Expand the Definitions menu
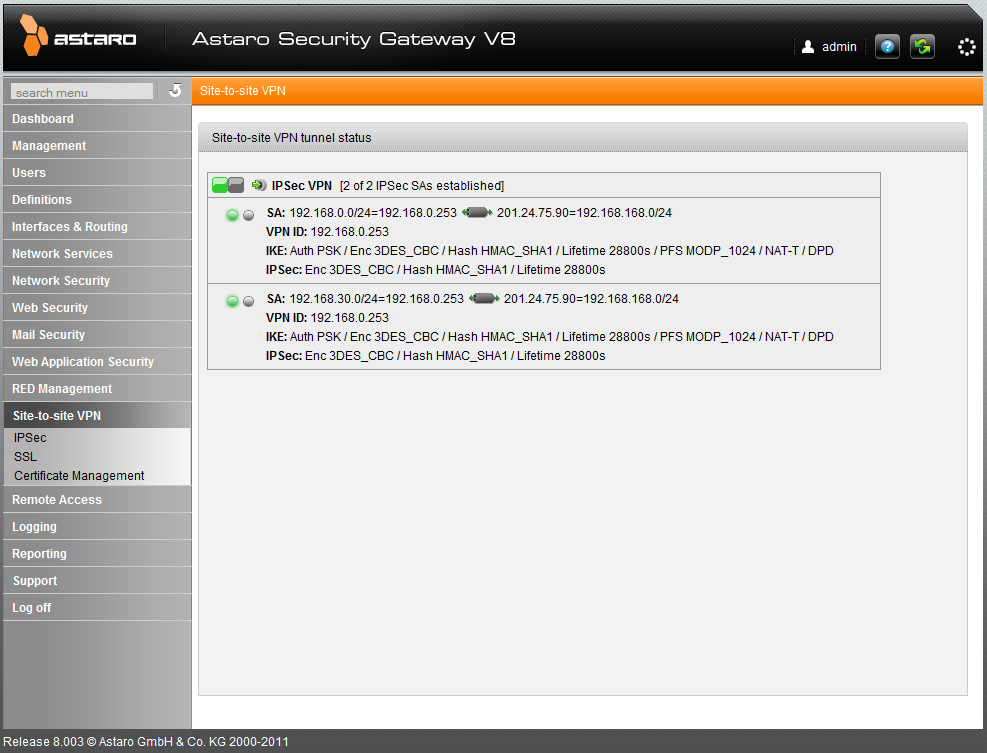Screen dimensions: 987x753 98,200
